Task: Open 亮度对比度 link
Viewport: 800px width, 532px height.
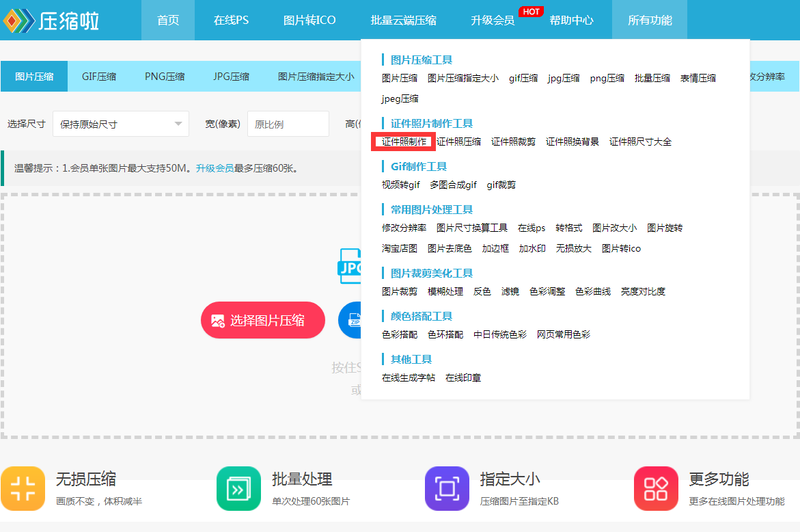Action: coord(643,291)
